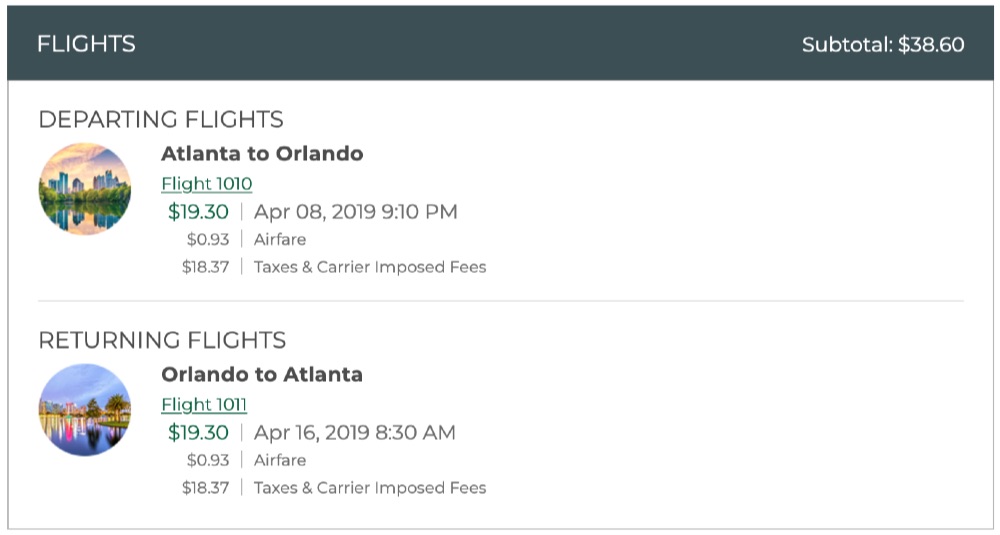Click the Subtotal $38.60 text
This screenshot has width=1000, height=535.
coord(882,45)
